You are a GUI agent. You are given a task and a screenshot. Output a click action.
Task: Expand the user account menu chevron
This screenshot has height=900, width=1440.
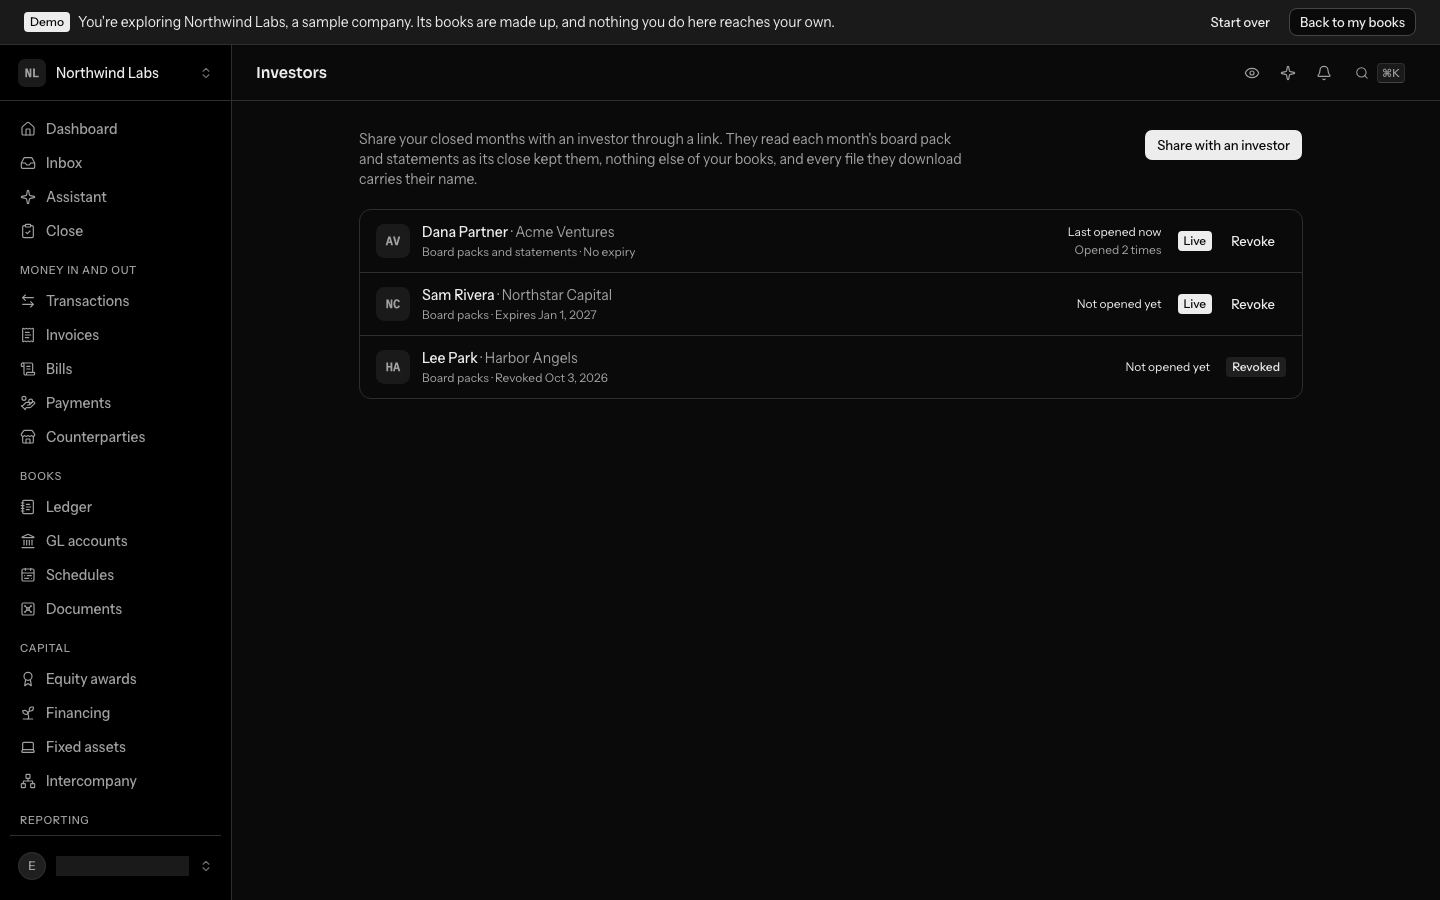click(x=206, y=866)
